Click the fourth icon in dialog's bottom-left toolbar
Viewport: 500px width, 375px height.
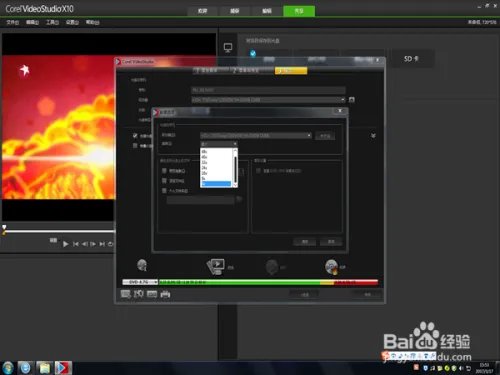coord(165,294)
